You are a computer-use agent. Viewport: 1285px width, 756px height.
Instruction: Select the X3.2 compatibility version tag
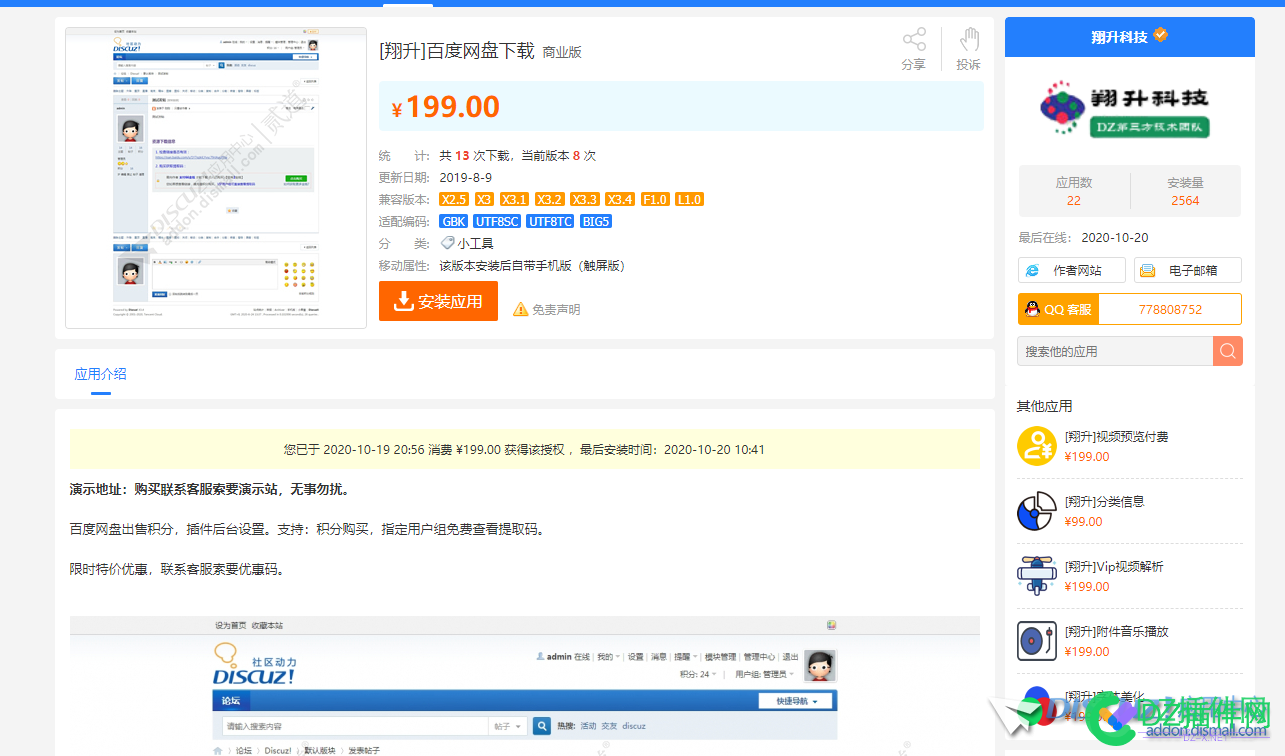[549, 199]
